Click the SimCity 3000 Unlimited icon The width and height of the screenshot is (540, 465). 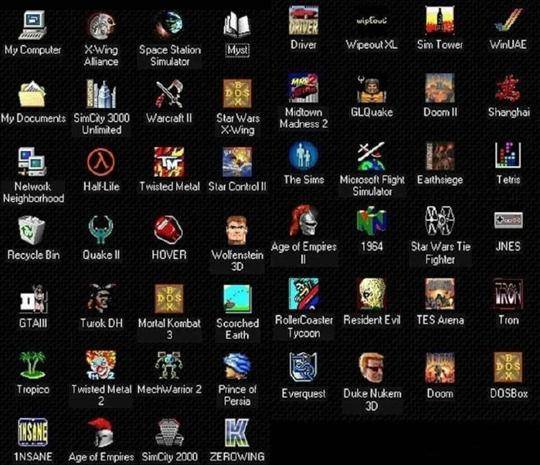(101, 94)
